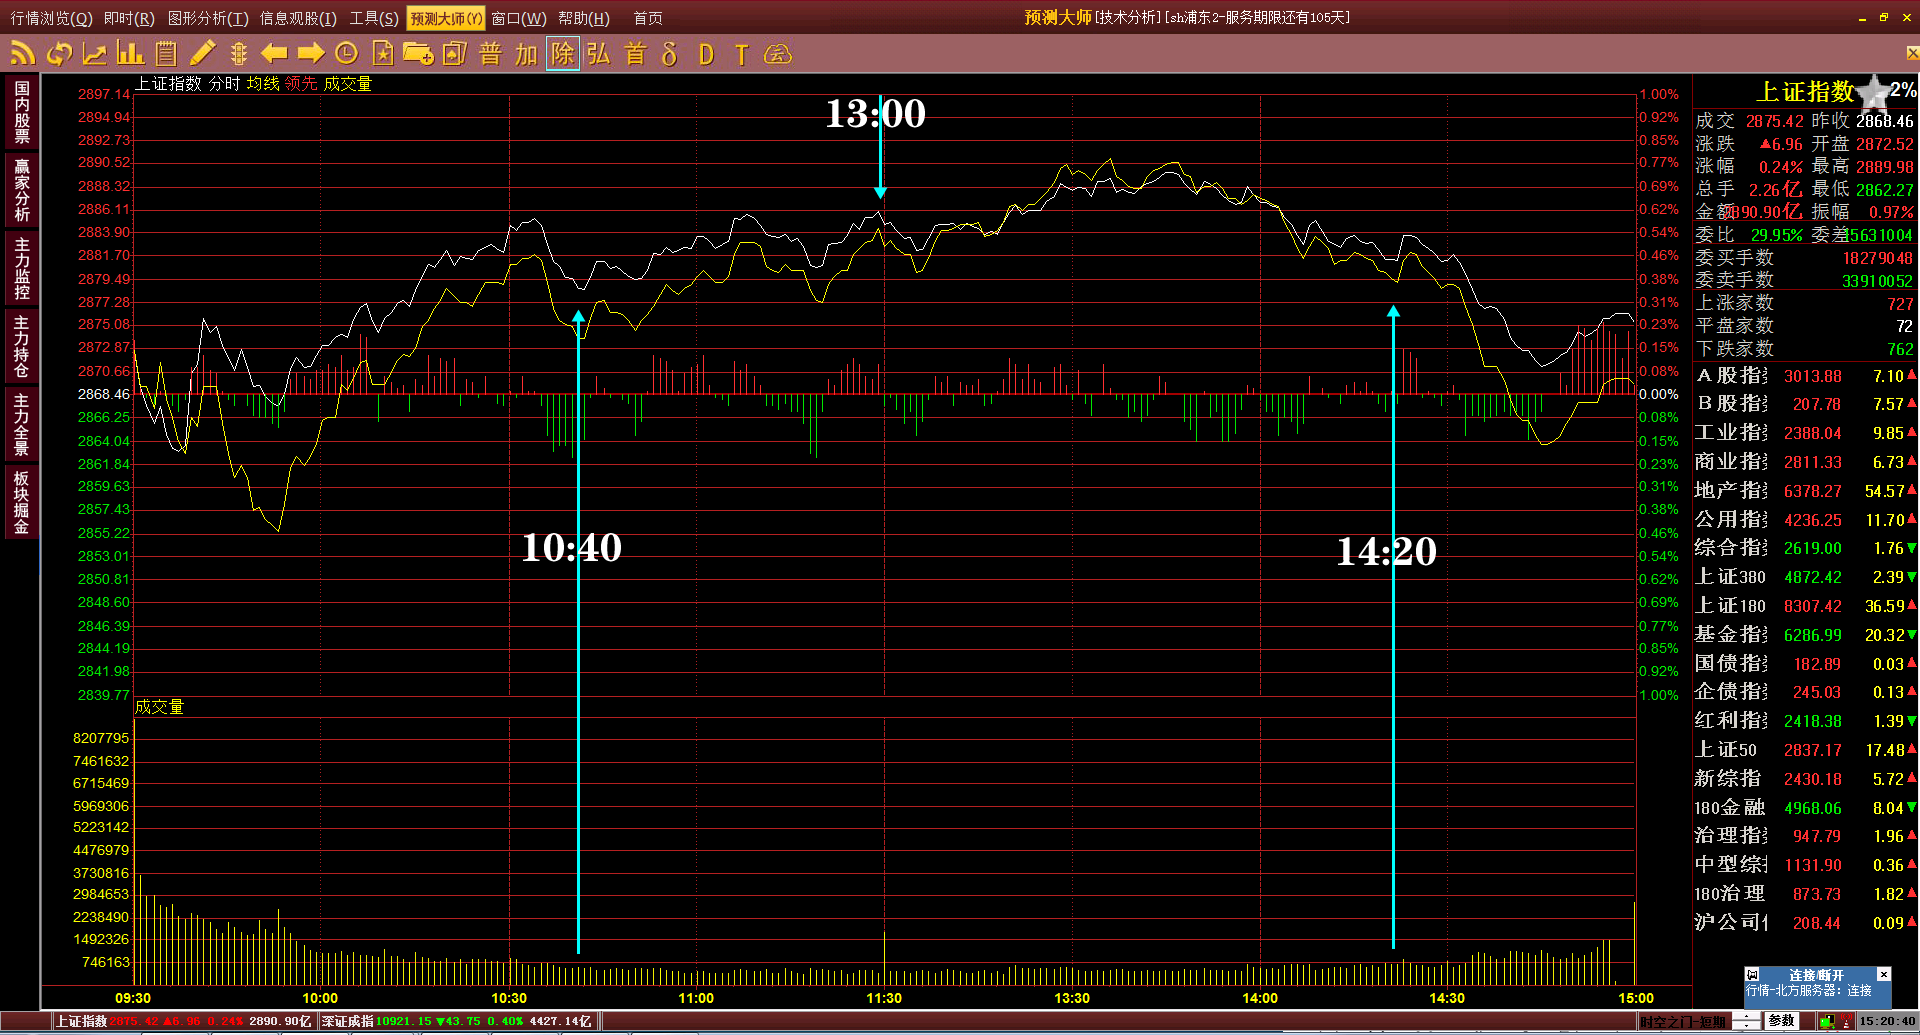Click the 参数 button in status bar

click(x=1781, y=1021)
